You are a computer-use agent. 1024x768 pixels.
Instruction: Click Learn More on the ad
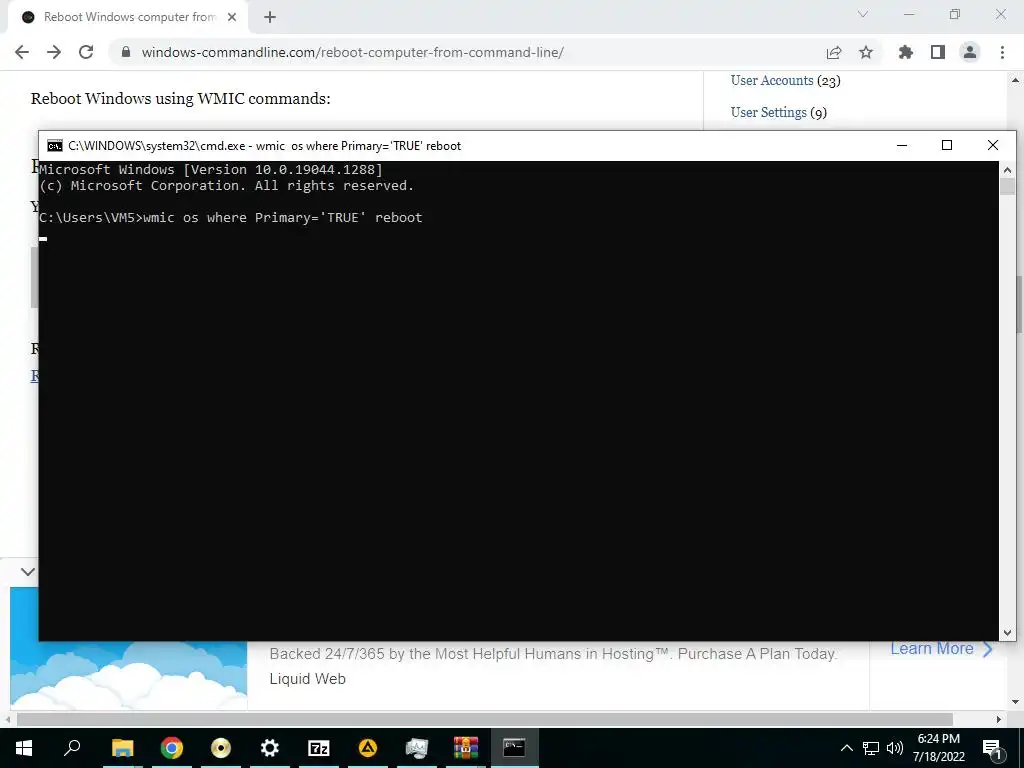tap(941, 648)
